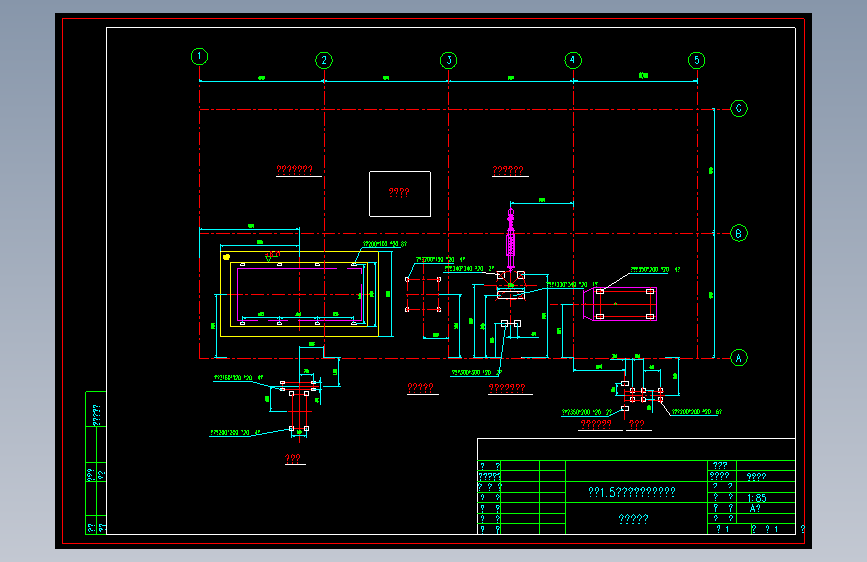Select the yellow outer foundation rectangle

click(299, 294)
